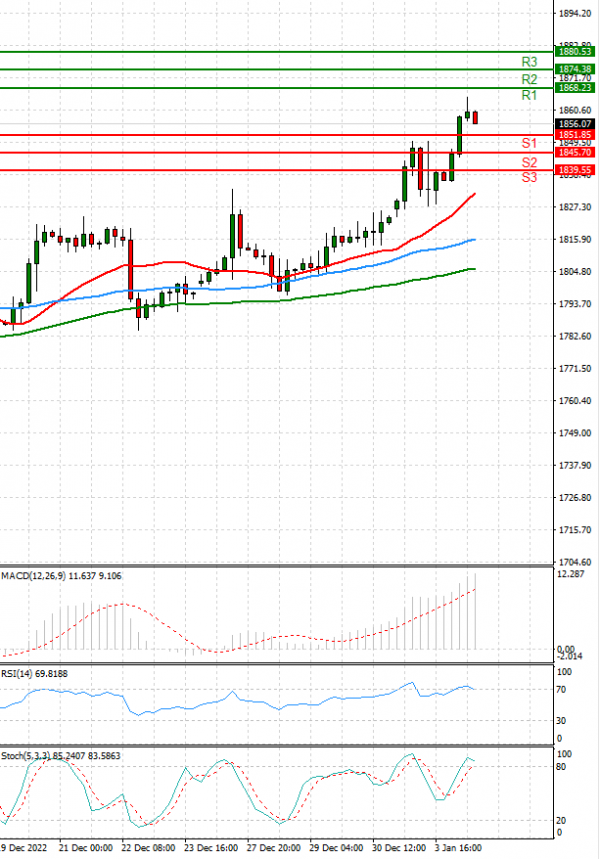Click the 1793.70 price axis label
This screenshot has width=600, height=859.
pos(575,304)
